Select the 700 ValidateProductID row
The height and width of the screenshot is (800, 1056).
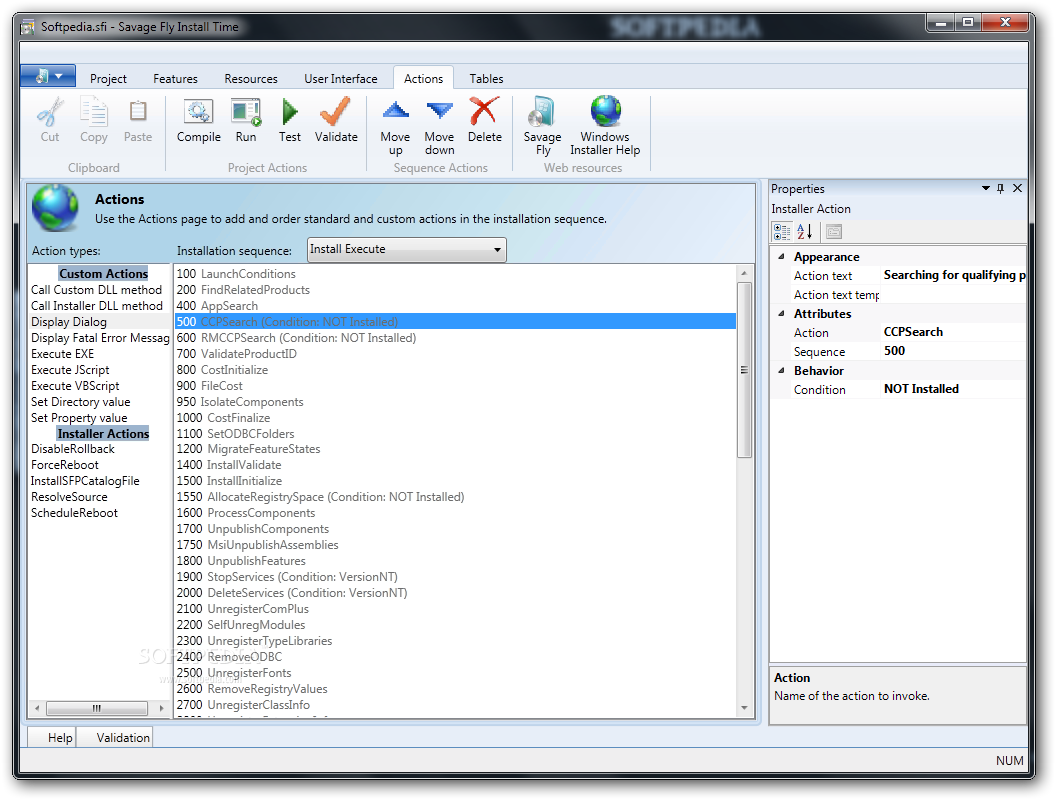tap(455, 354)
